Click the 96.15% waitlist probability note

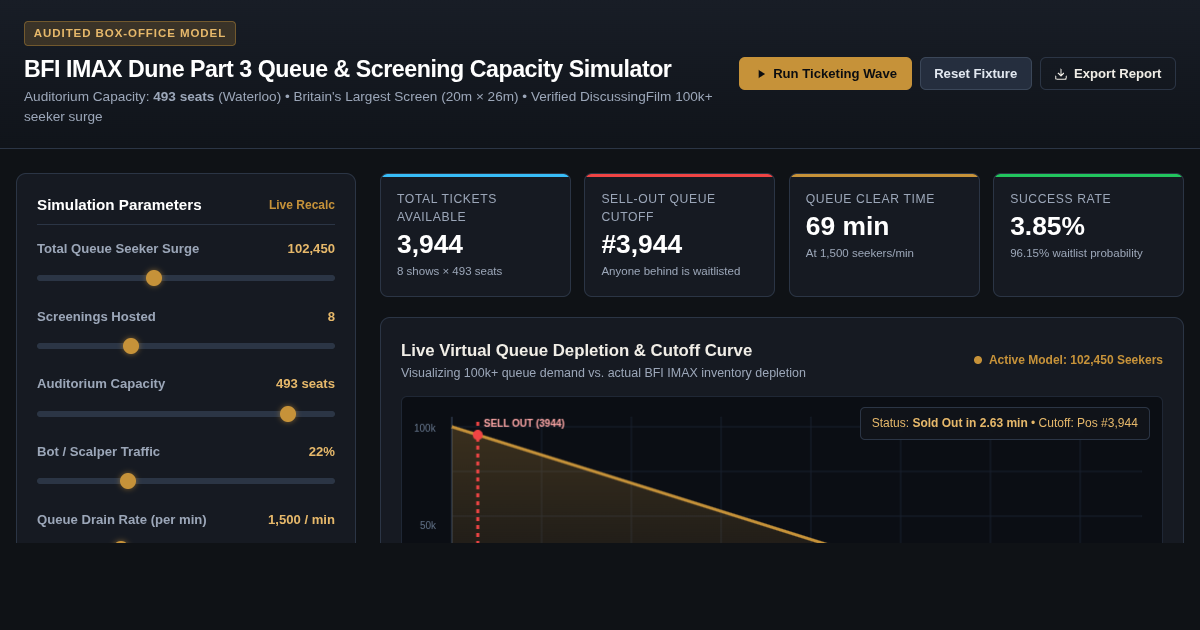[x=1076, y=253]
